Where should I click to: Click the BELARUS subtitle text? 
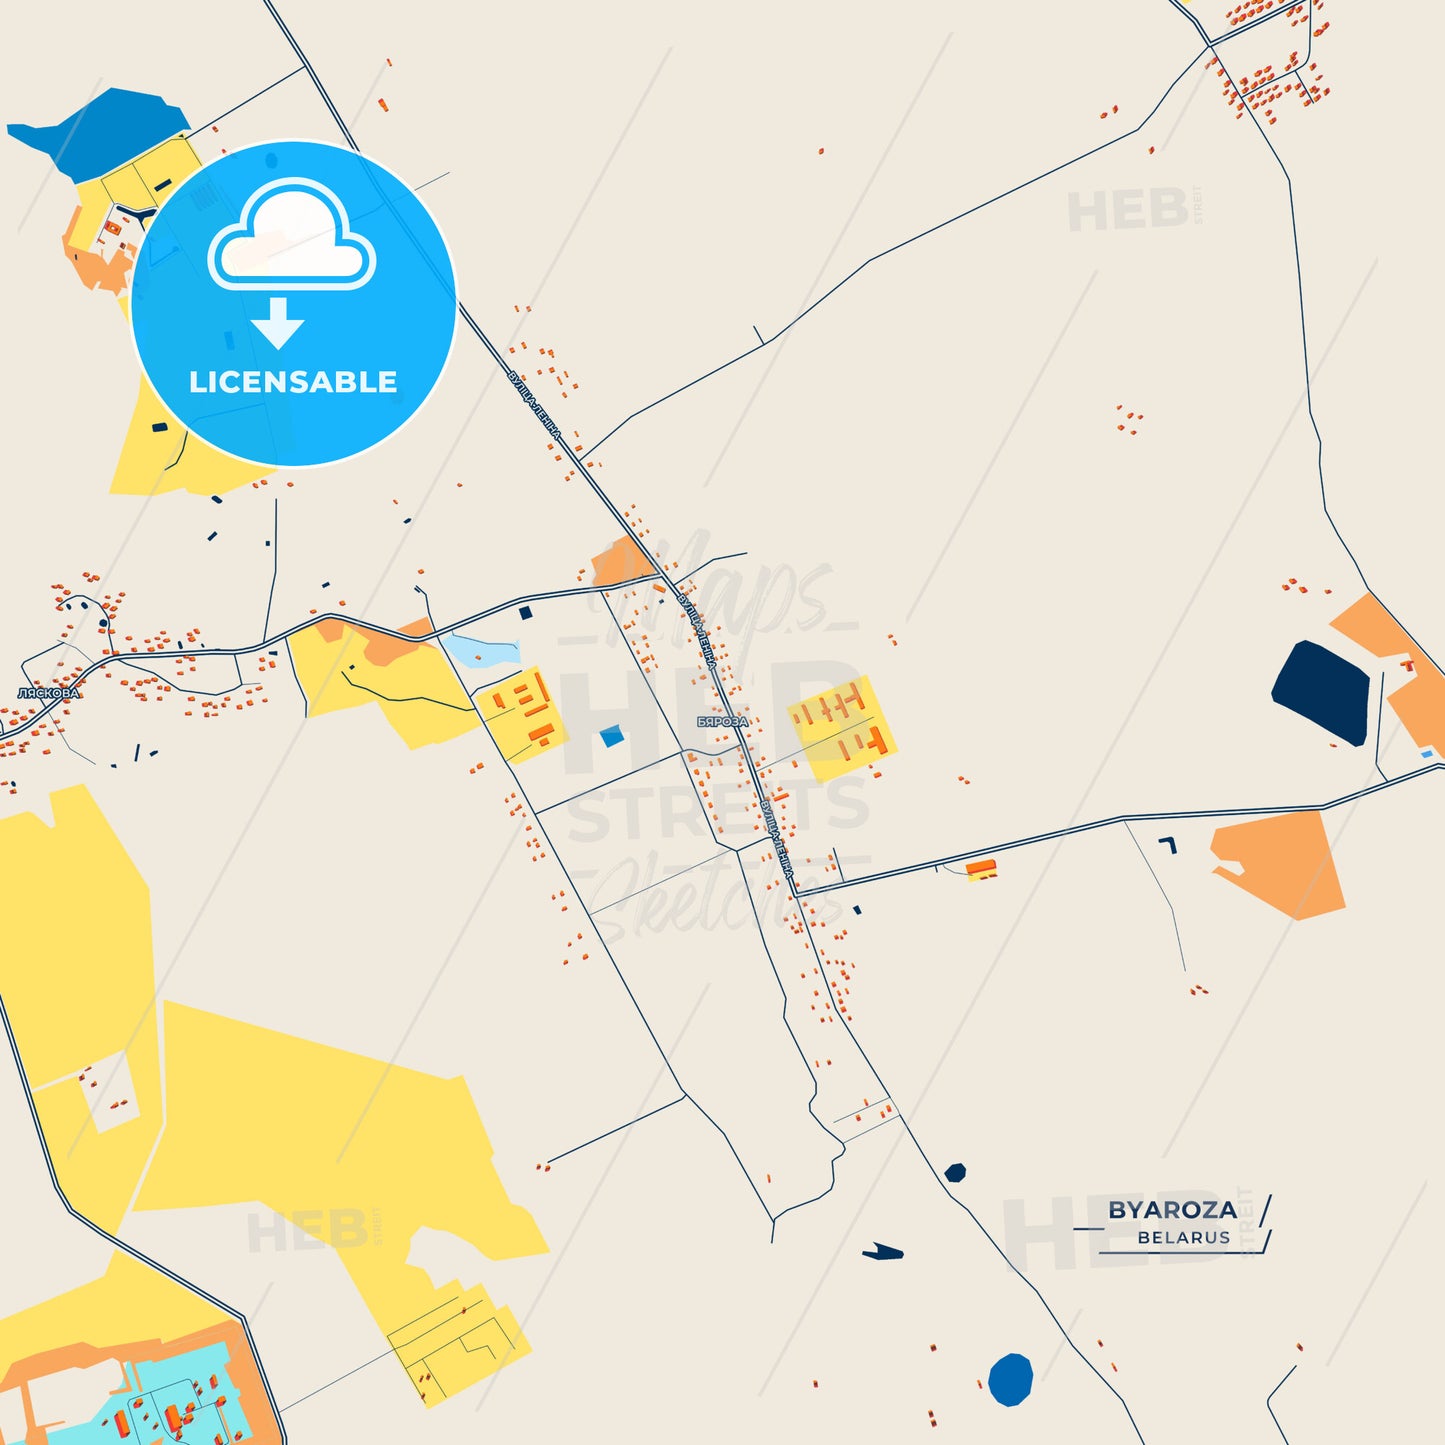[x=1184, y=1238]
